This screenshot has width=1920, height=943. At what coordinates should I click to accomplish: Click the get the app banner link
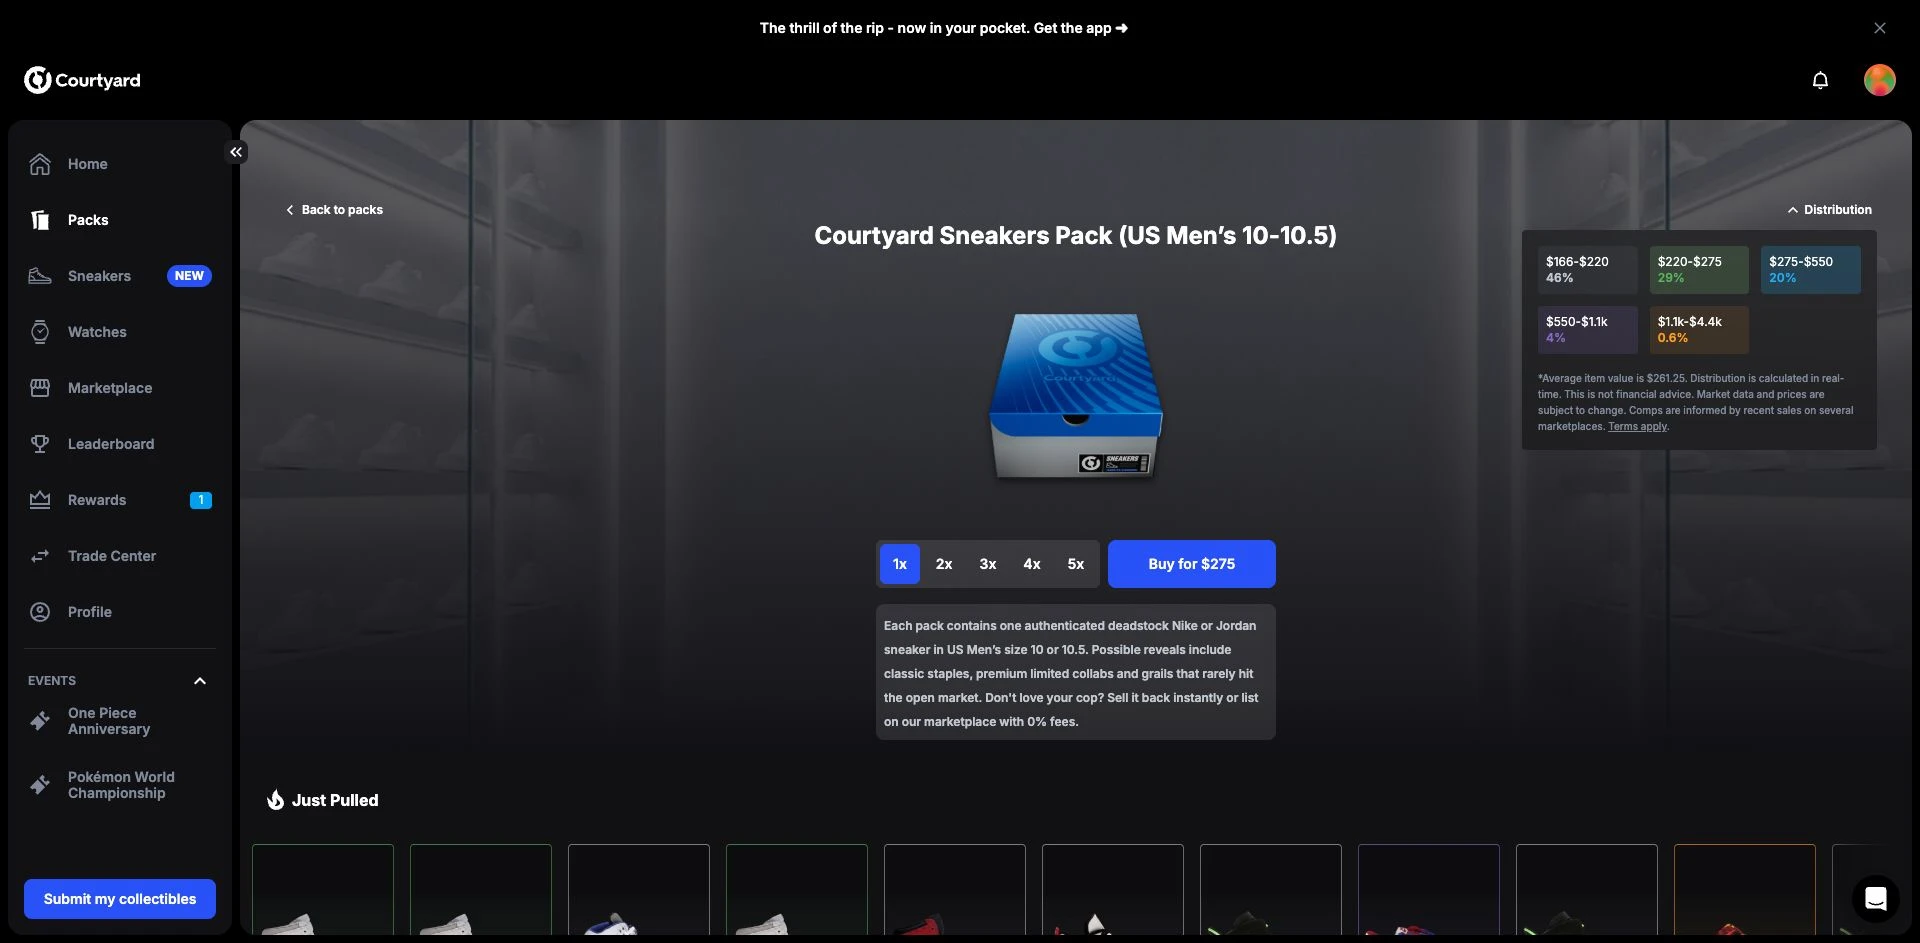point(944,28)
